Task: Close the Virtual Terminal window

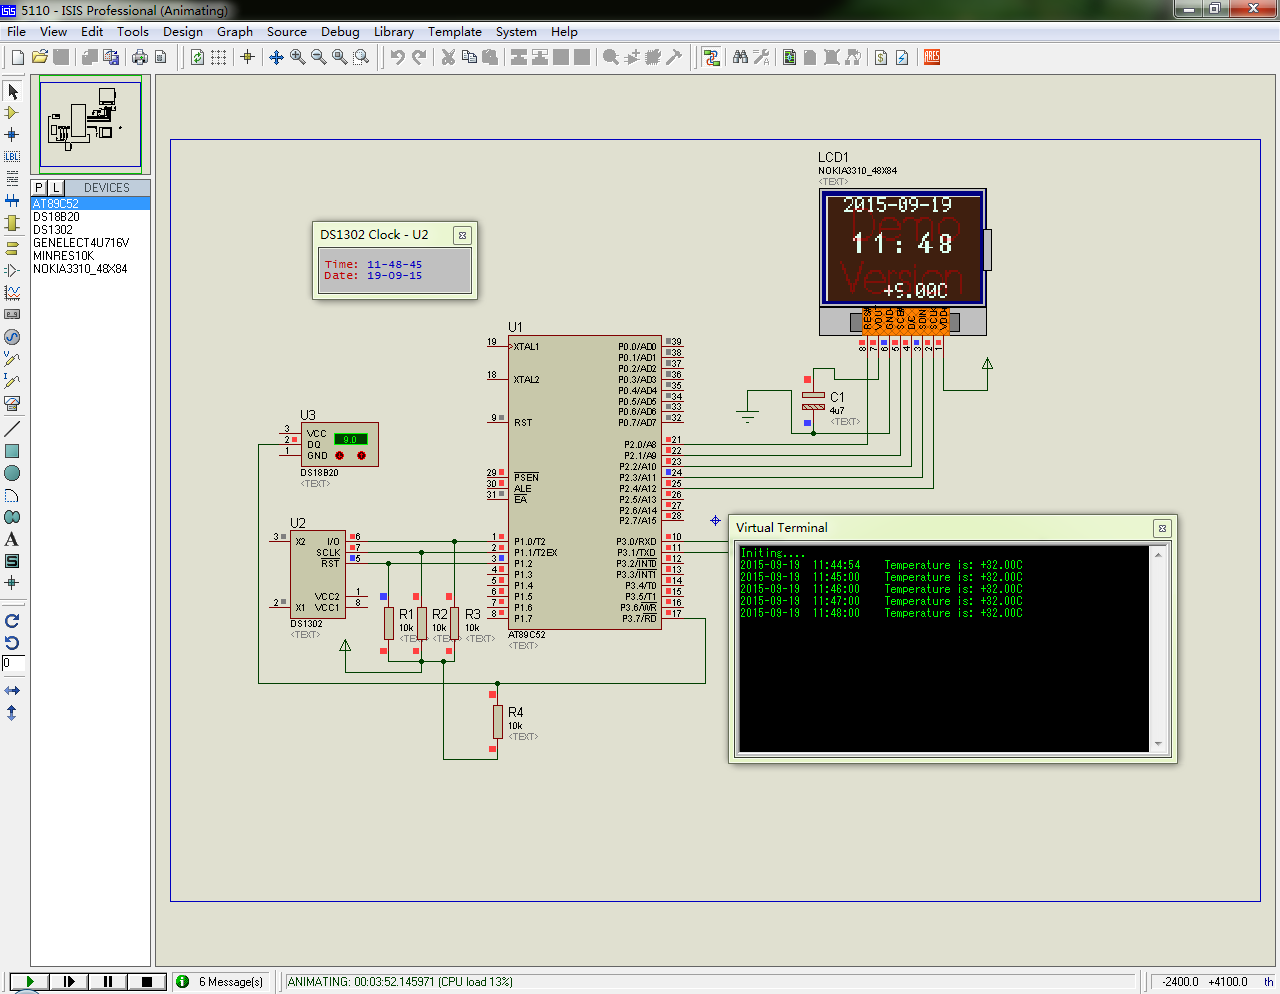Action: pyautogui.click(x=1162, y=528)
